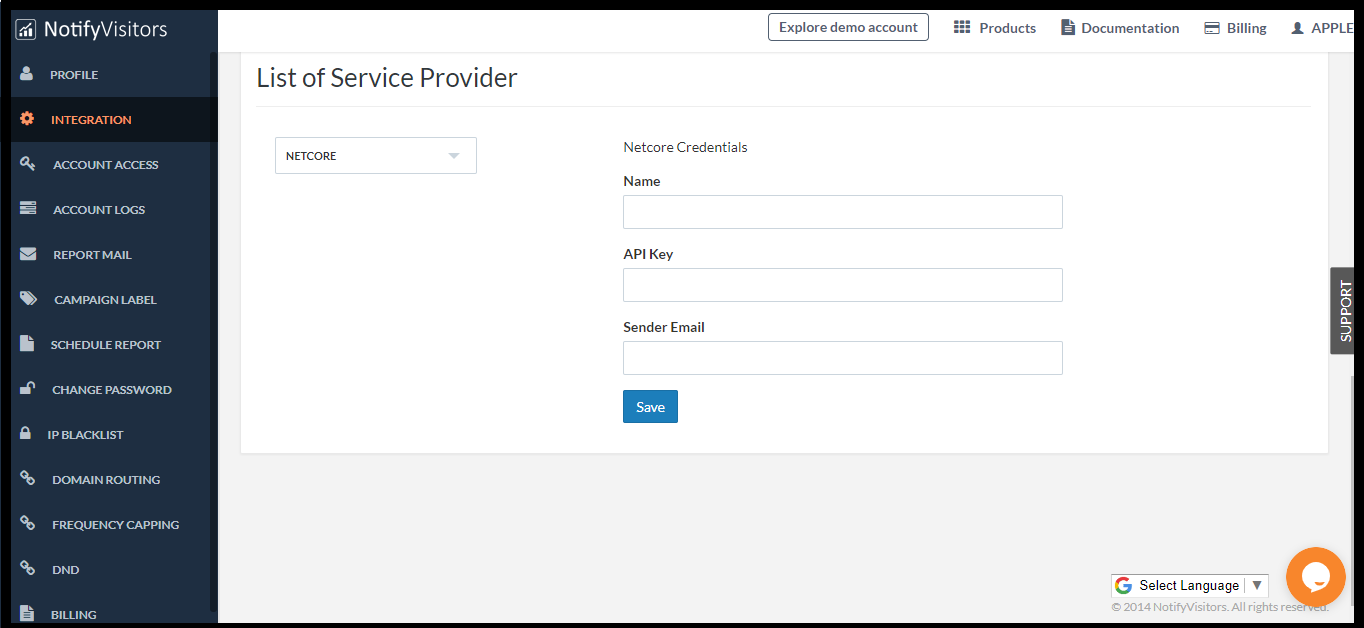This screenshot has height=628, width=1364.
Task: Open Campaign Label section
Action: tap(109, 299)
